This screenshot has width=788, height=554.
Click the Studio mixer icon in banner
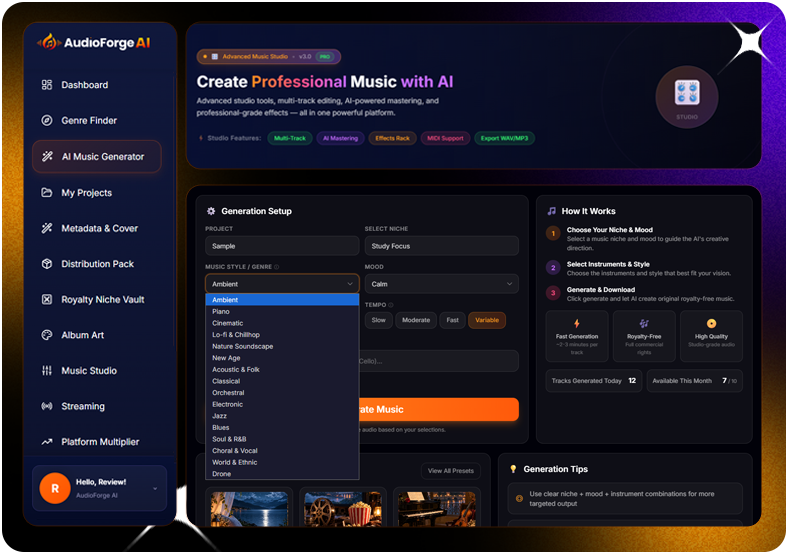[687, 93]
